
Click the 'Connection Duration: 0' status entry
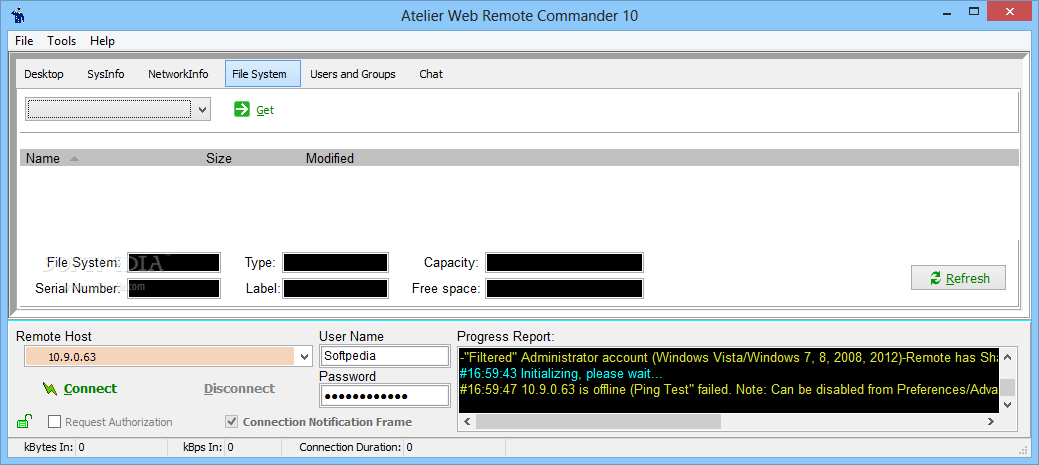(356, 447)
